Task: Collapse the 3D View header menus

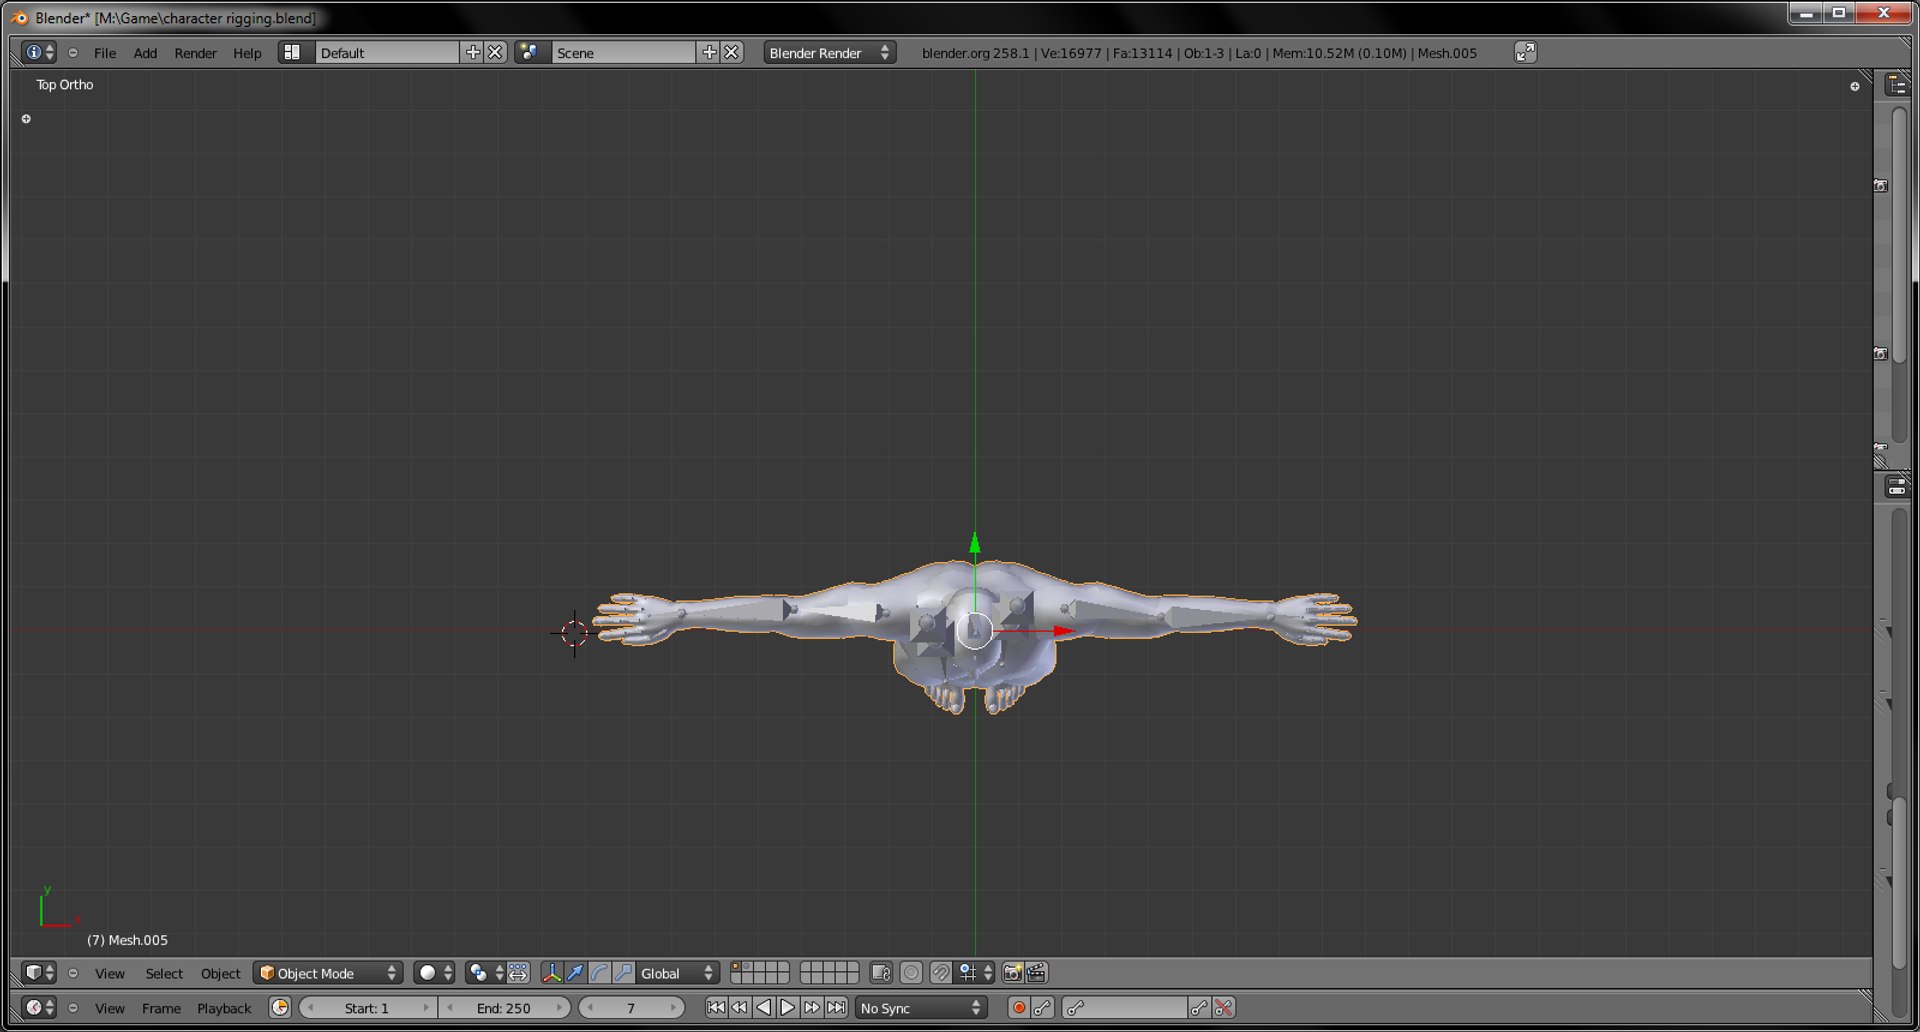Action: 73,973
